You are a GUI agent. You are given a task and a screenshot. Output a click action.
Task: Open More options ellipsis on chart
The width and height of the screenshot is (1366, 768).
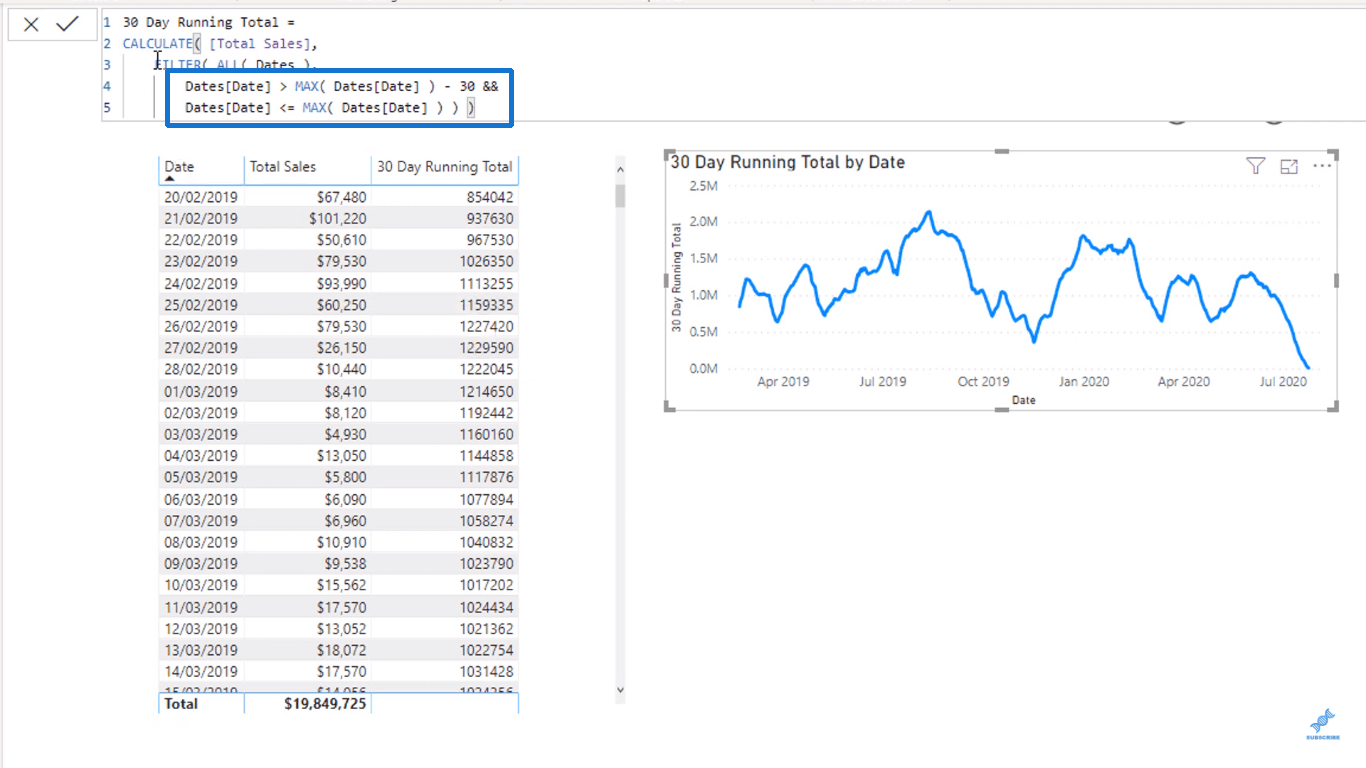1322,166
